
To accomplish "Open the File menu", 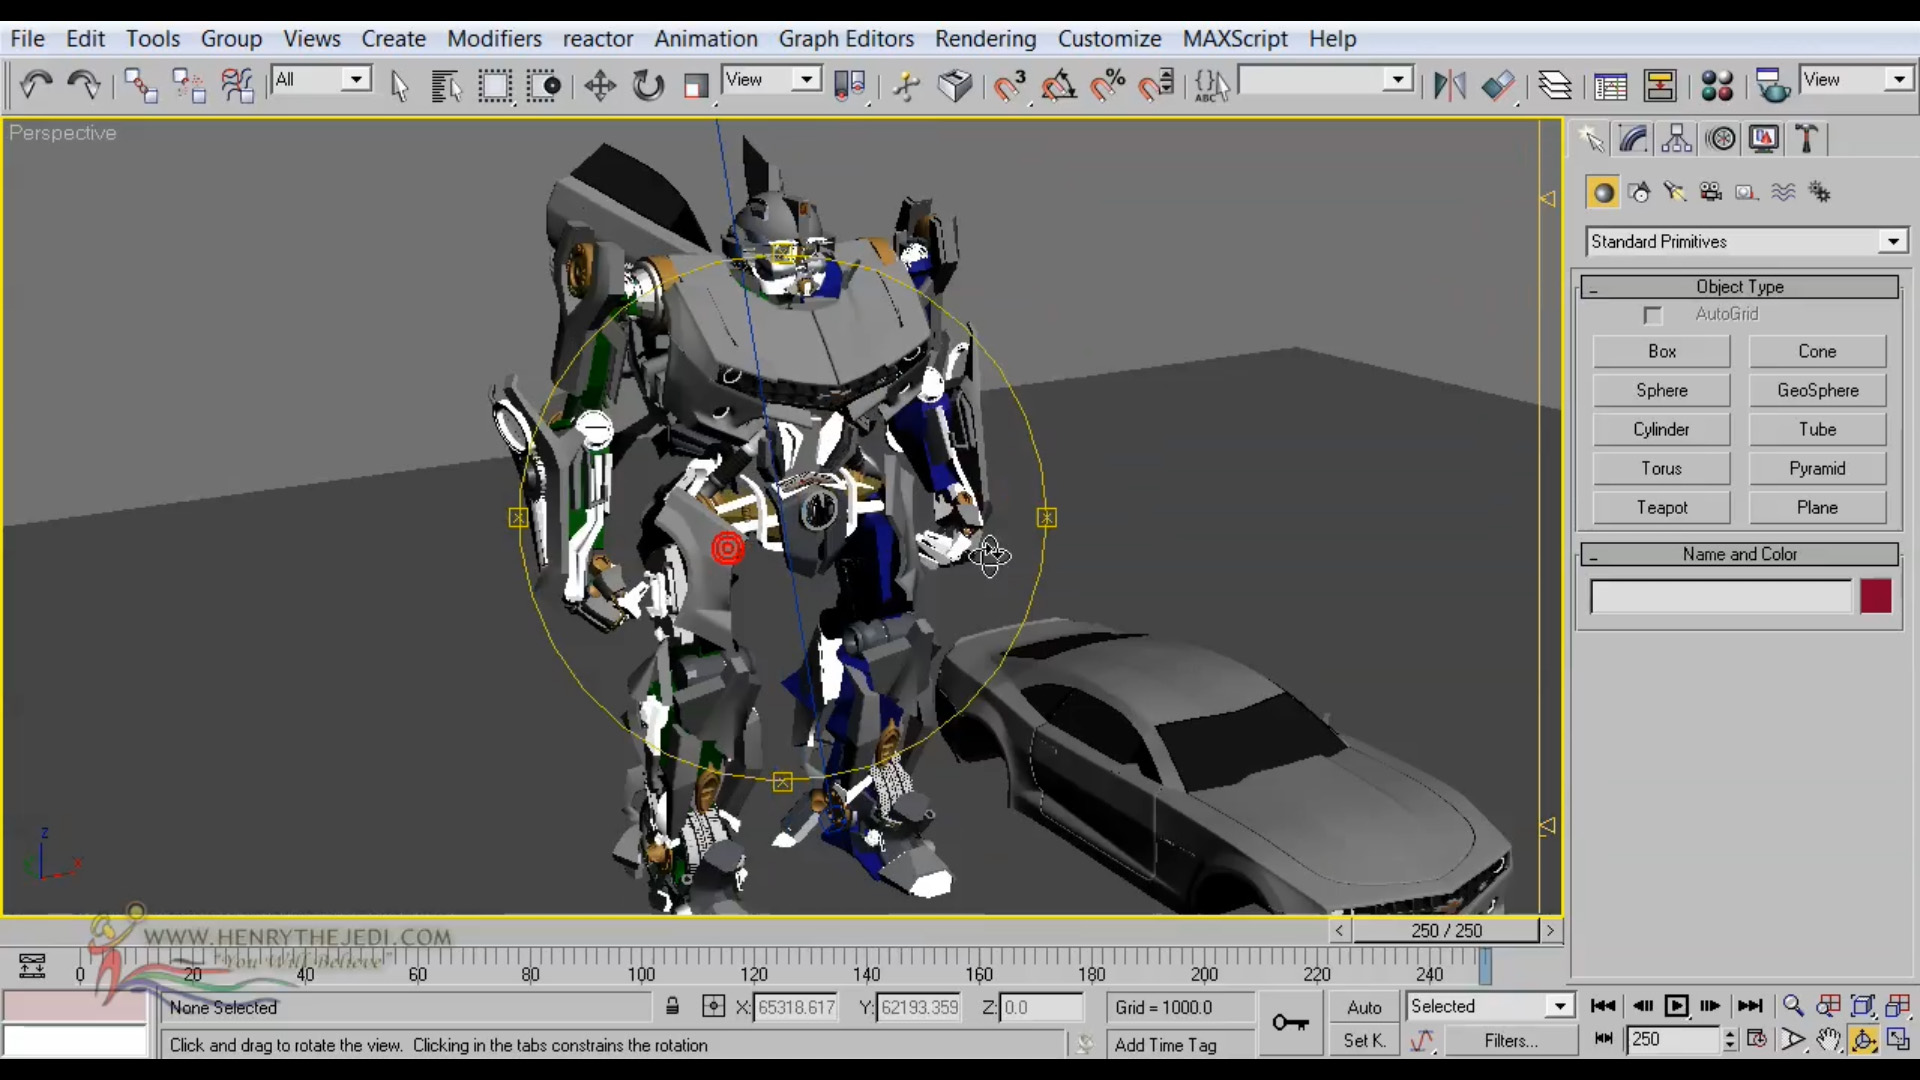I will click(x=27, y=39).
